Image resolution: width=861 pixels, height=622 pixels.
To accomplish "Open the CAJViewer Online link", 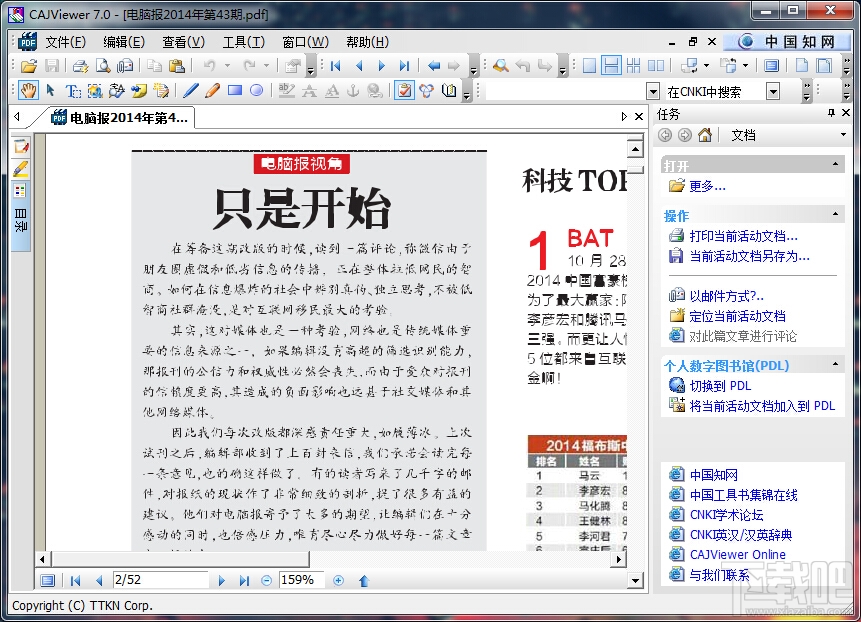I will click(737, 554).
